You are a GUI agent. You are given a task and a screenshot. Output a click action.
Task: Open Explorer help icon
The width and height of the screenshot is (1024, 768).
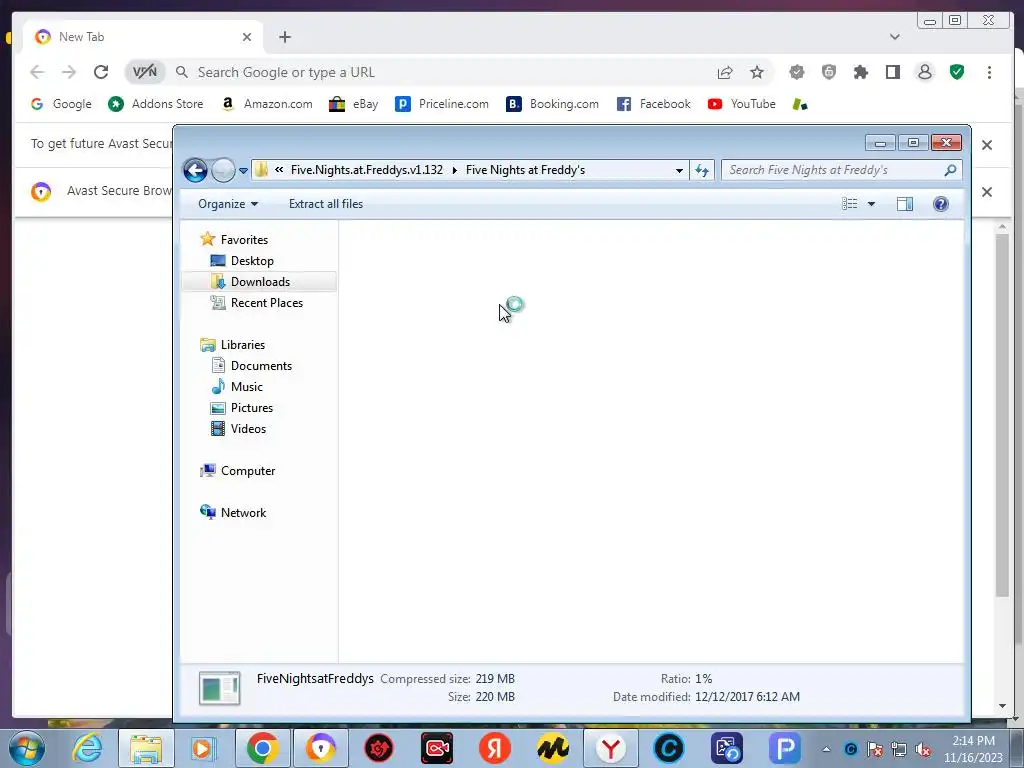[940, 204]
